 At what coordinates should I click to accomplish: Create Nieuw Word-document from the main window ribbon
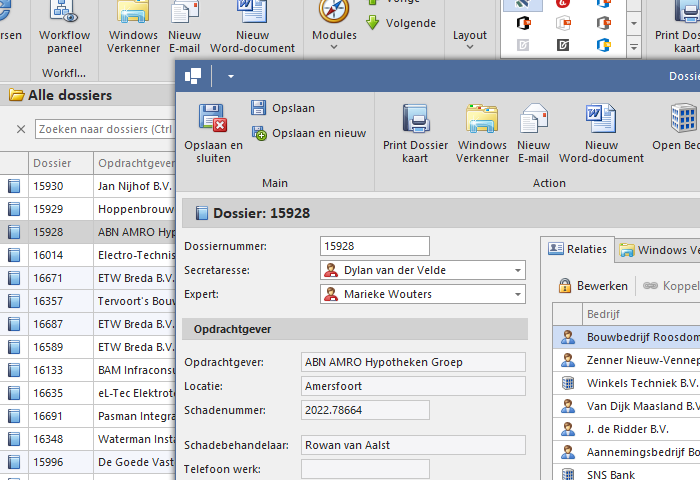tap(252, 28)
